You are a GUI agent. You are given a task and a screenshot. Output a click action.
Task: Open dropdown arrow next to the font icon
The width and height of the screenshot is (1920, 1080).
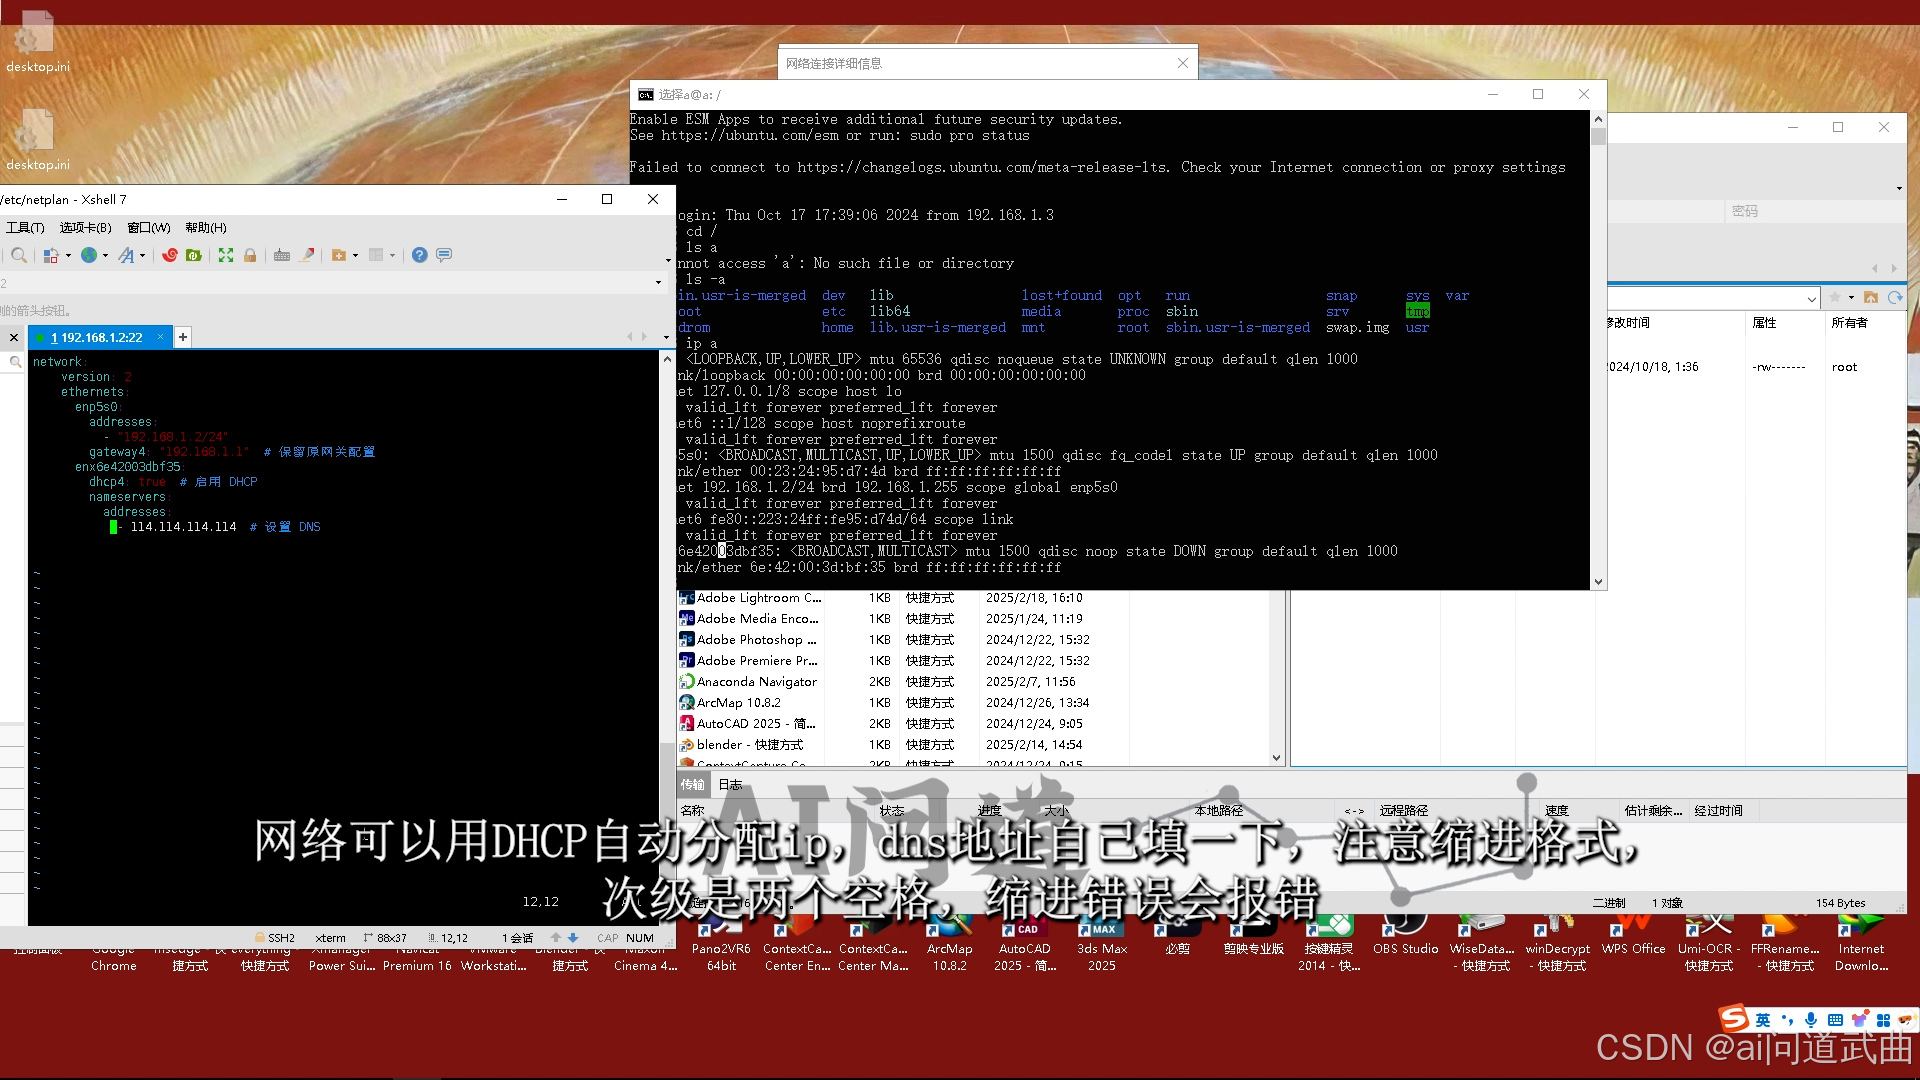click(x=142, y=256)
